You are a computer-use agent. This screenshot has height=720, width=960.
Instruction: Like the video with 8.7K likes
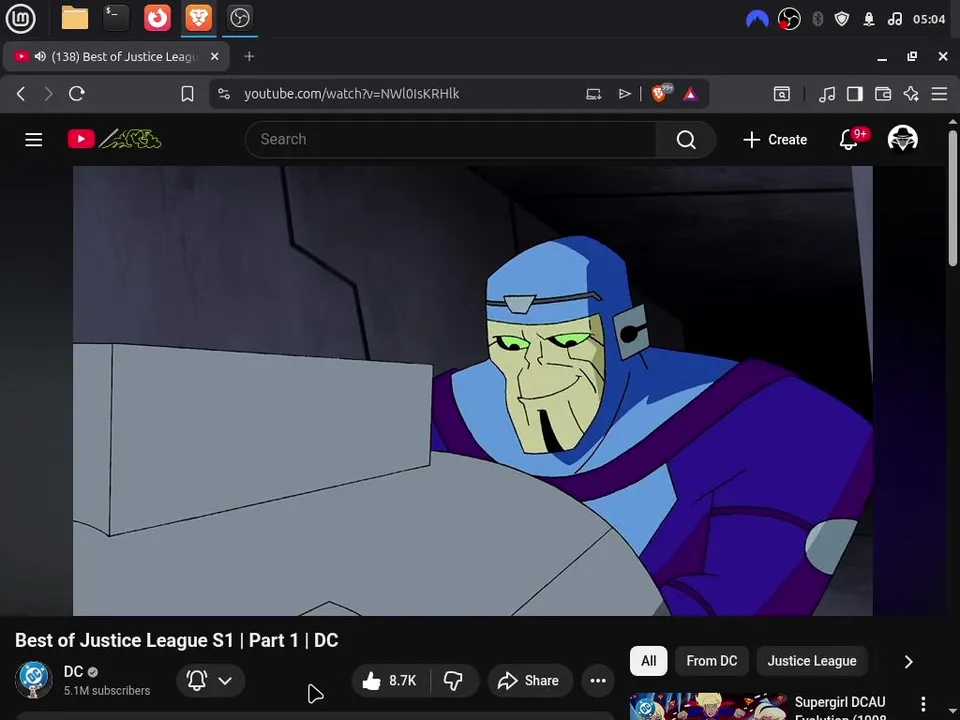click(390, 680)
